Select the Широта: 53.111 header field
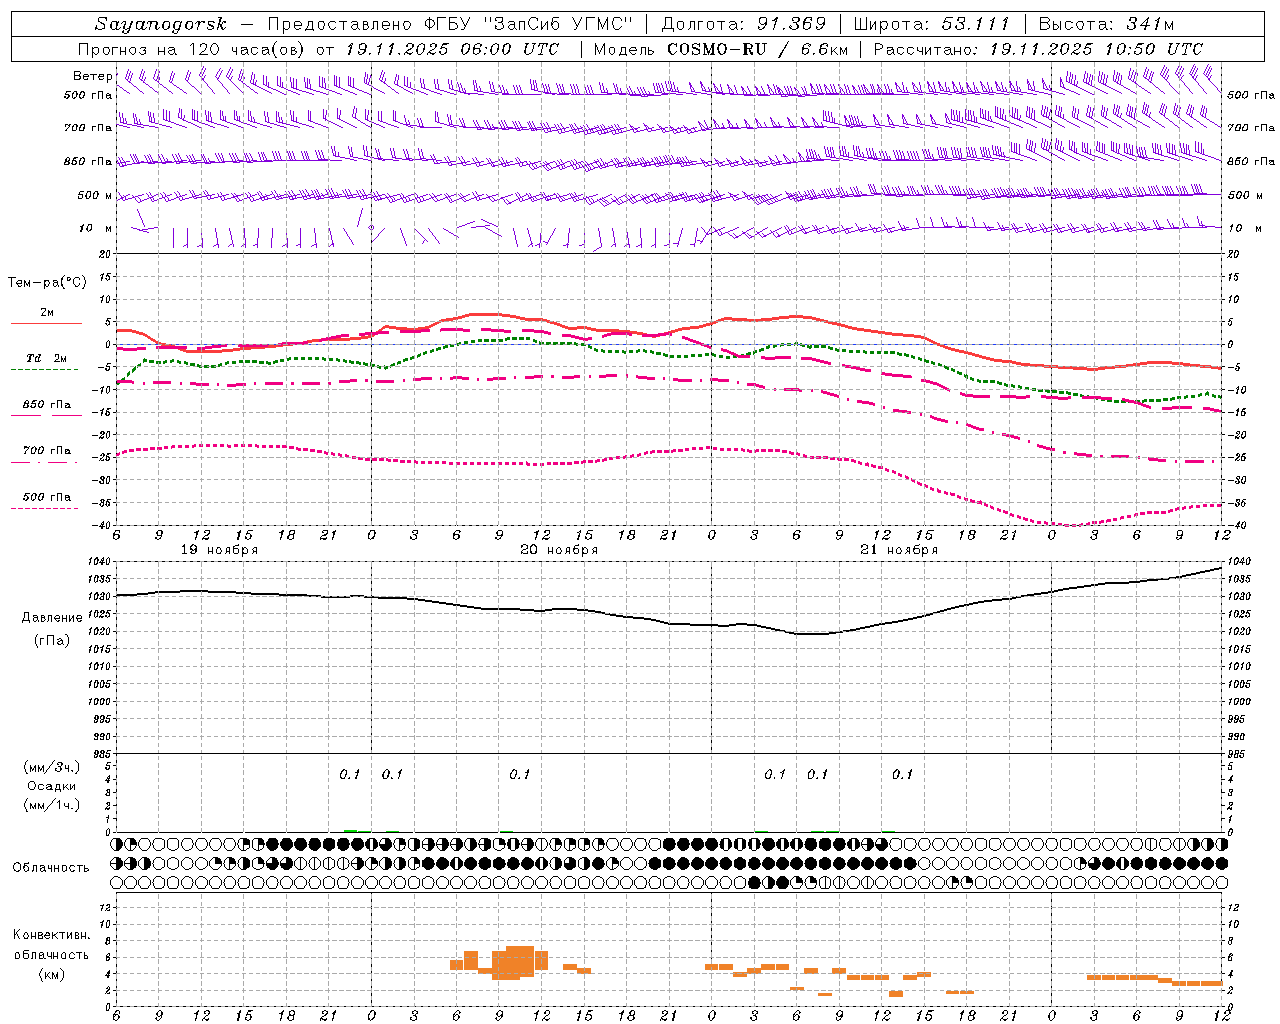Viewport: 1280px width, 1024px height. click(931, 24)
